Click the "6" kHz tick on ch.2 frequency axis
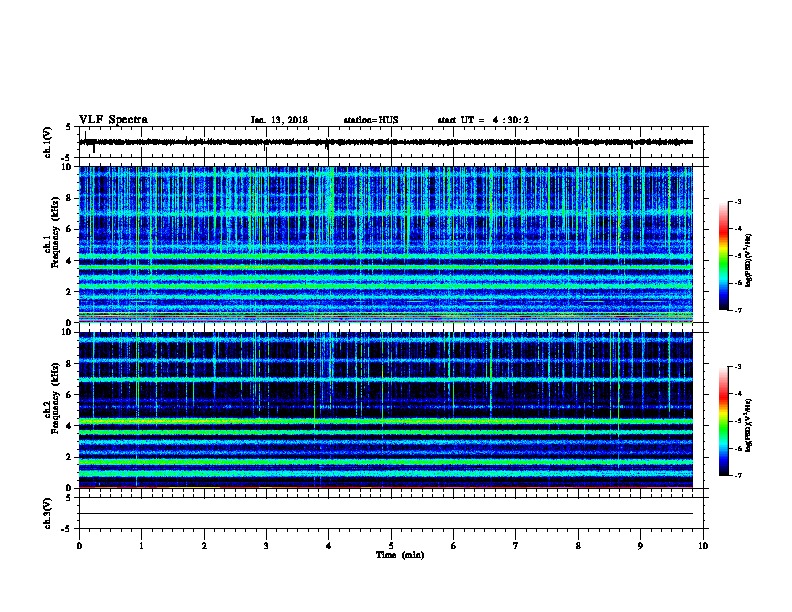 point(69,395)
